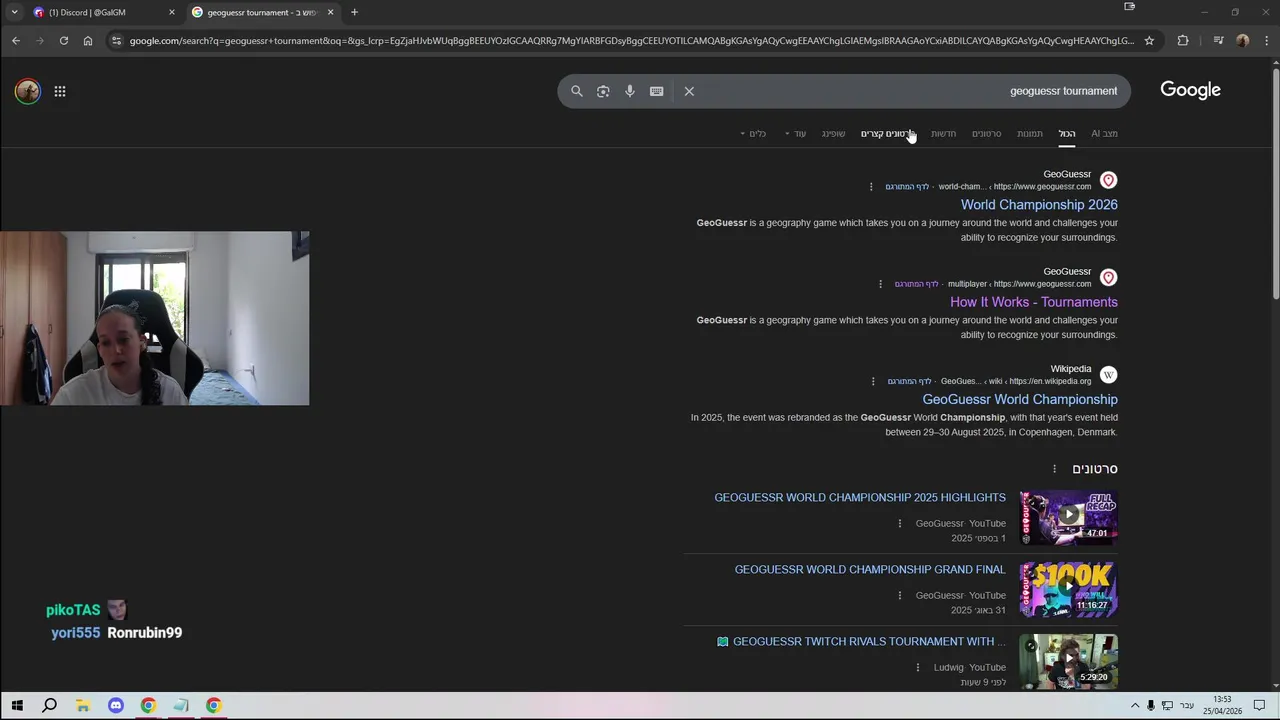Open the tab search dropdown arrow
This screenshot has width=1280, height=720.
pyautogui.click(x=14, y=12)
